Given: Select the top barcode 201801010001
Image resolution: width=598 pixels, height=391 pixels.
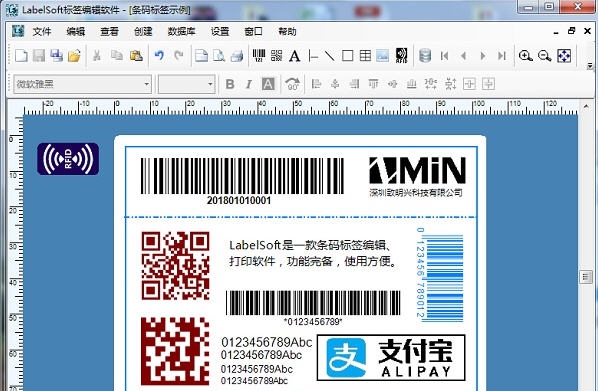Looking at the screenshot, I should tap(242, 181).
